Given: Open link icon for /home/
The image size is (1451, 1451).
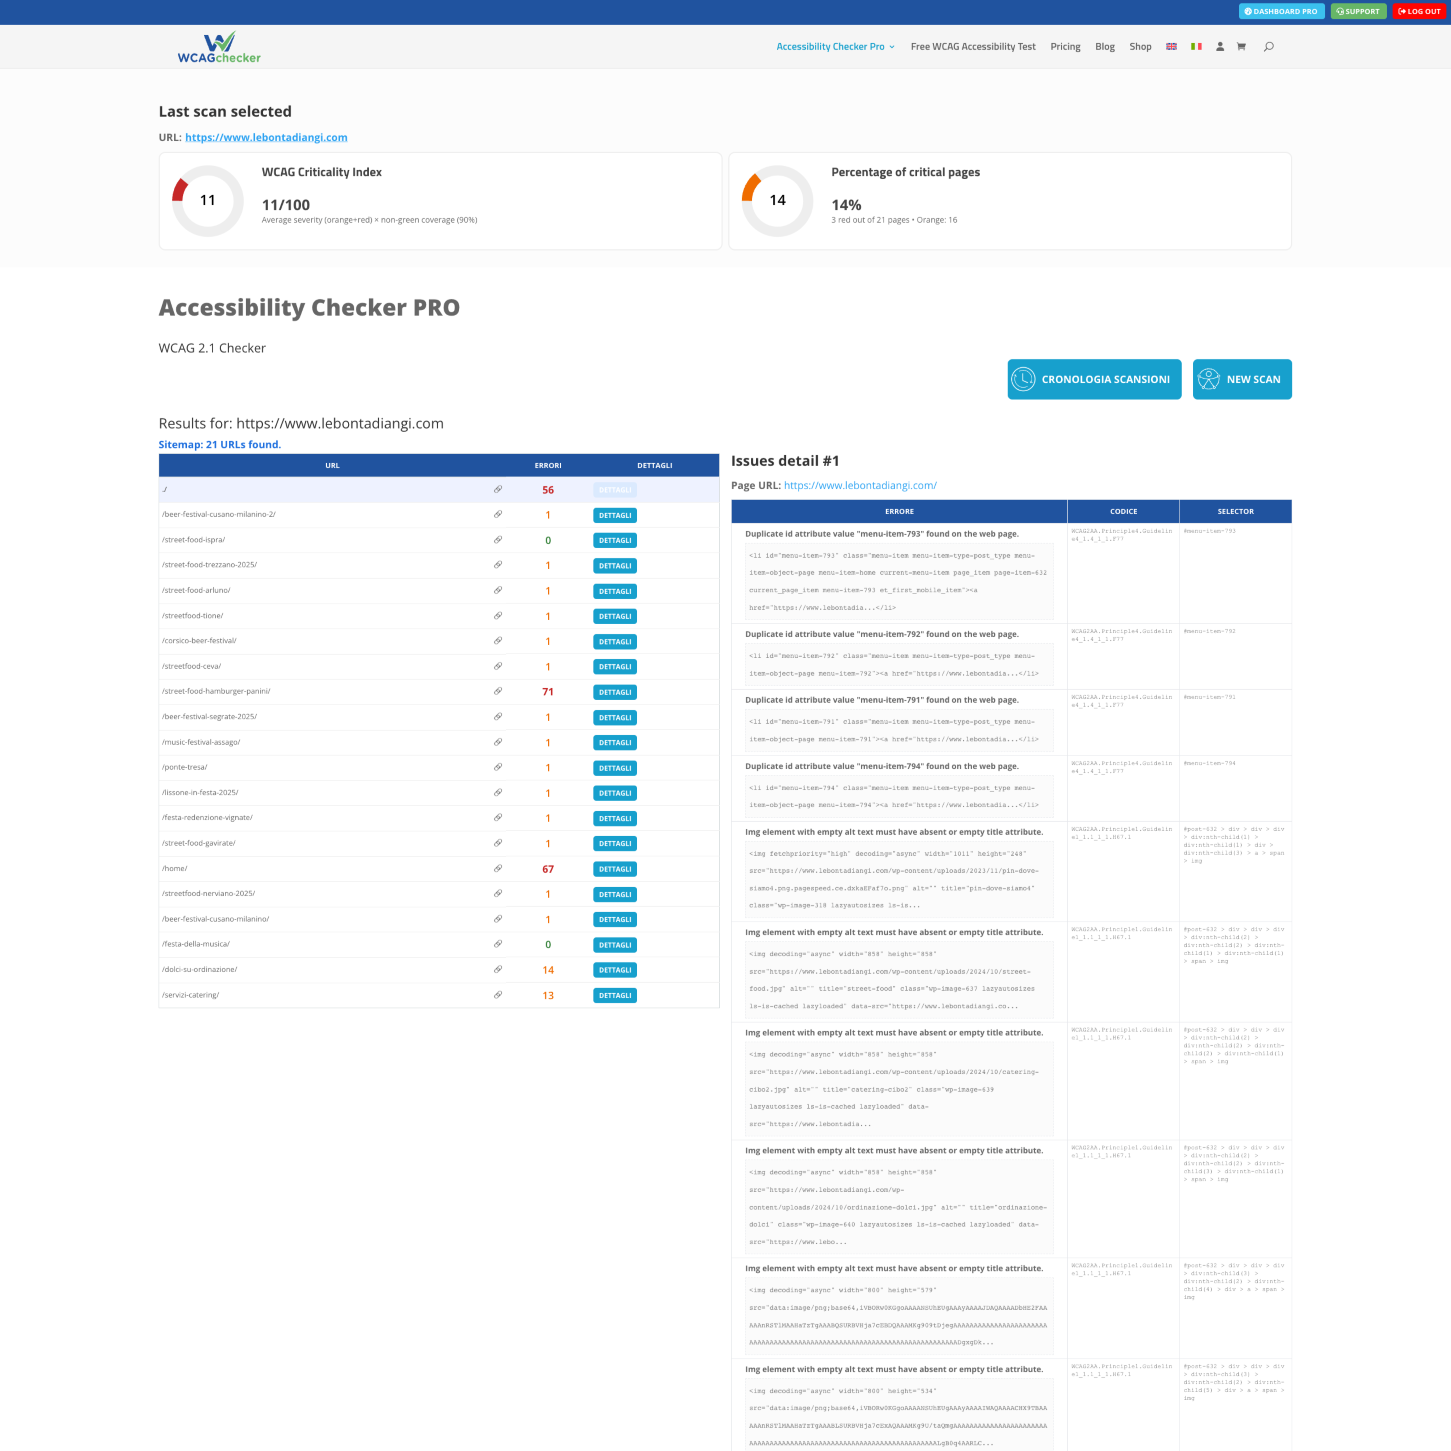Looking at the screenshot, I should (x=498, y=868).
